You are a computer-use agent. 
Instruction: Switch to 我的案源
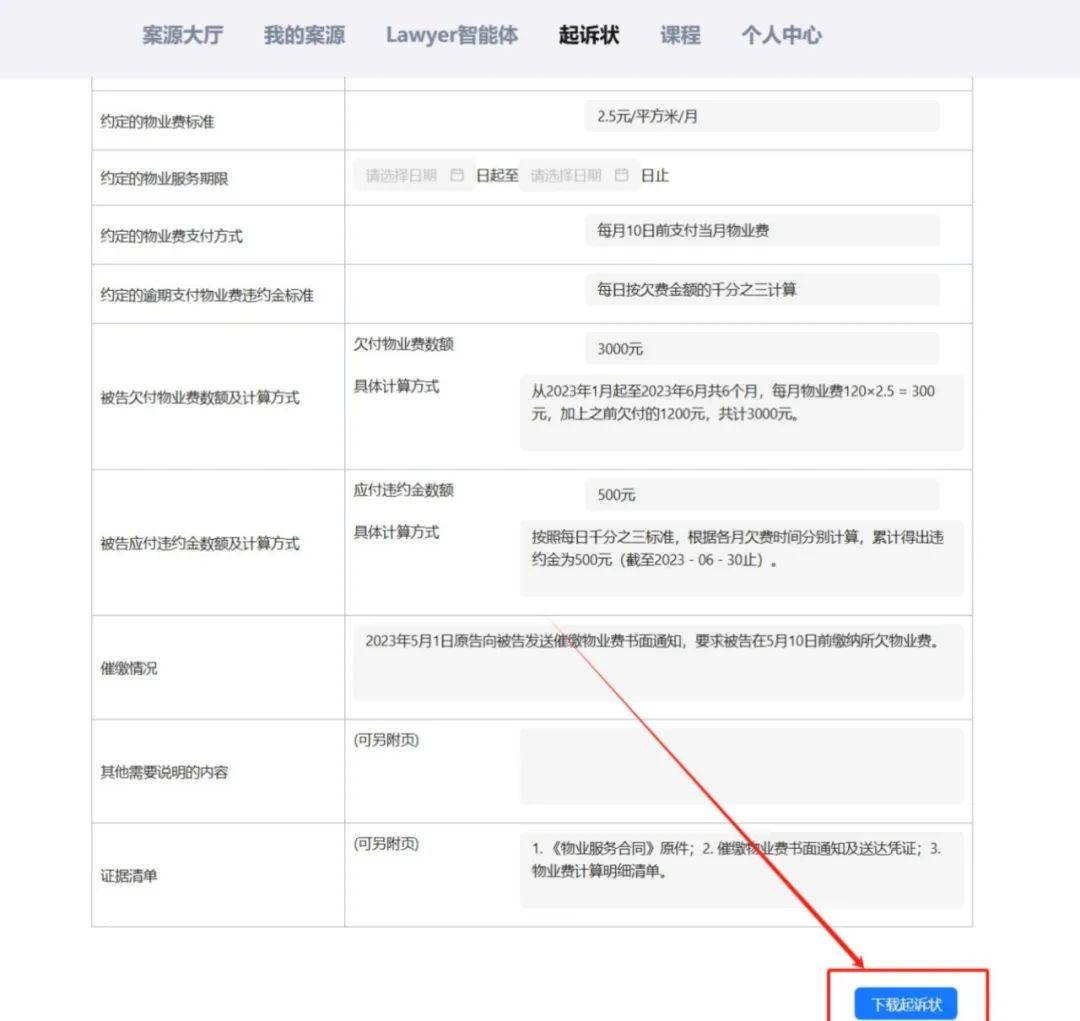pos(303,35)
